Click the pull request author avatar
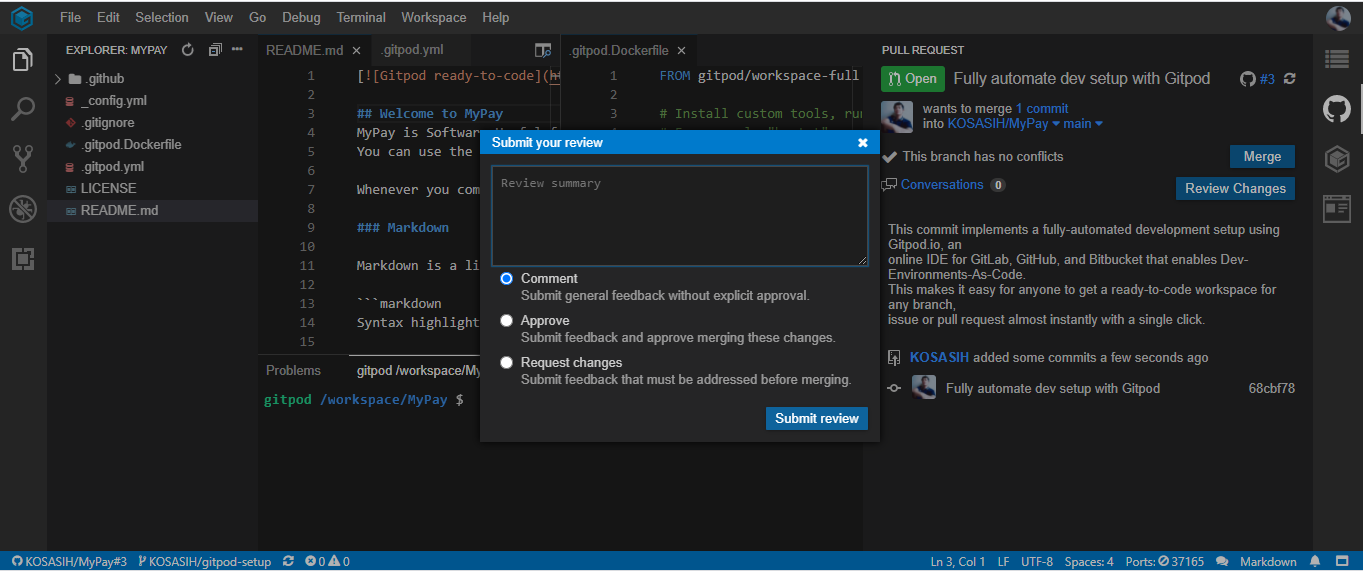1363x573 pixels. coord(897,116)
